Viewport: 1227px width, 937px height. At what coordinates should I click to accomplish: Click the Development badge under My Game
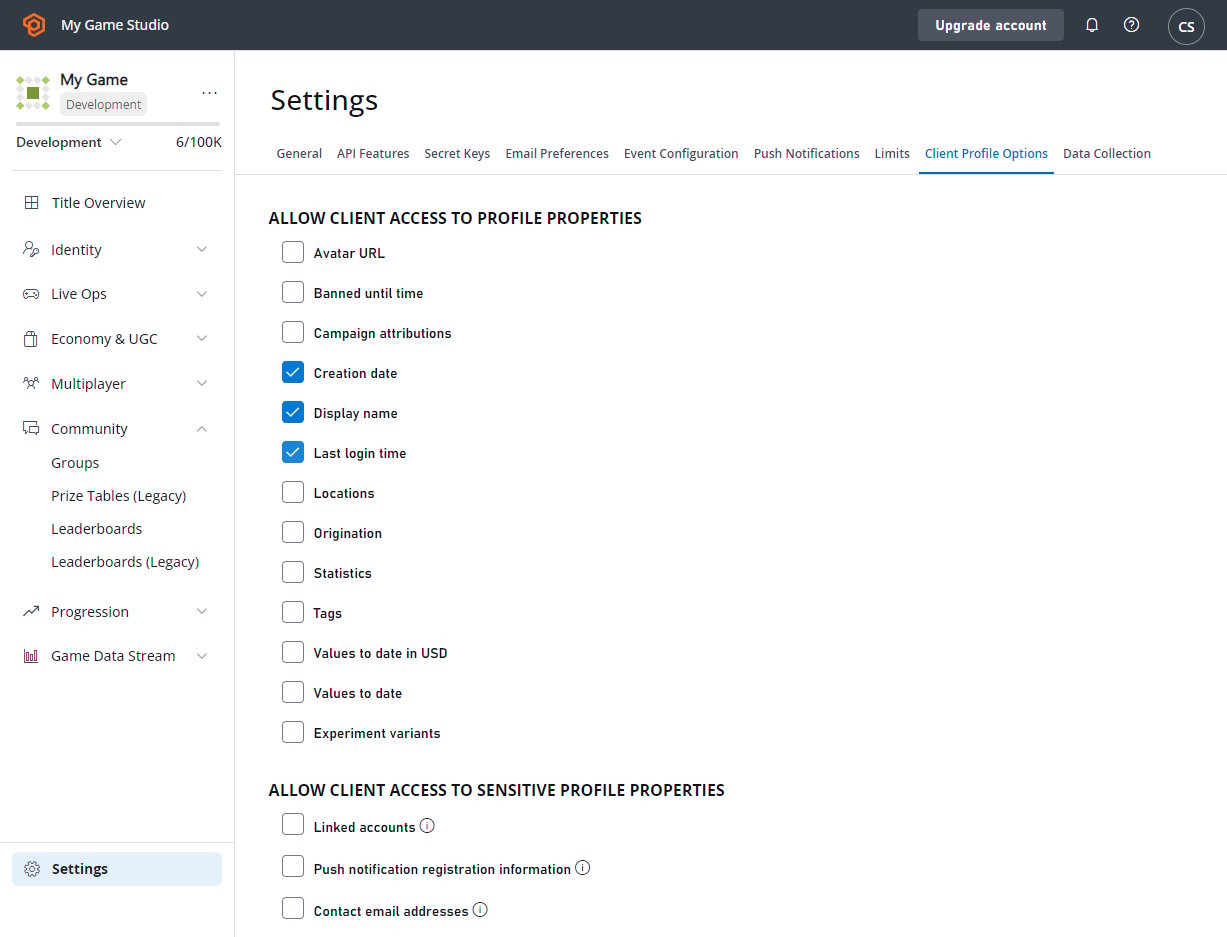pyautogui.click(x=104, y=104)
